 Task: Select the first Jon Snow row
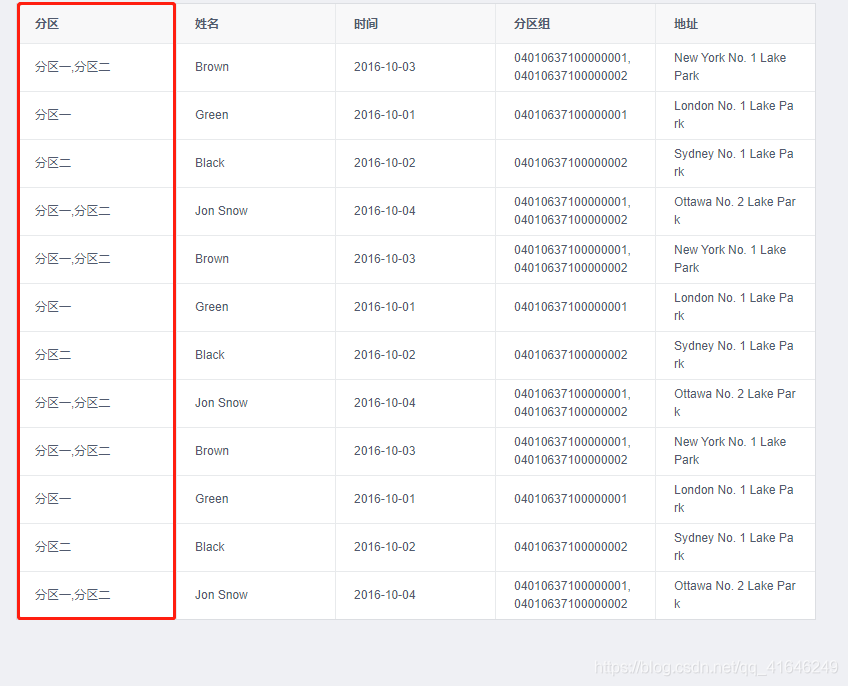221,211
